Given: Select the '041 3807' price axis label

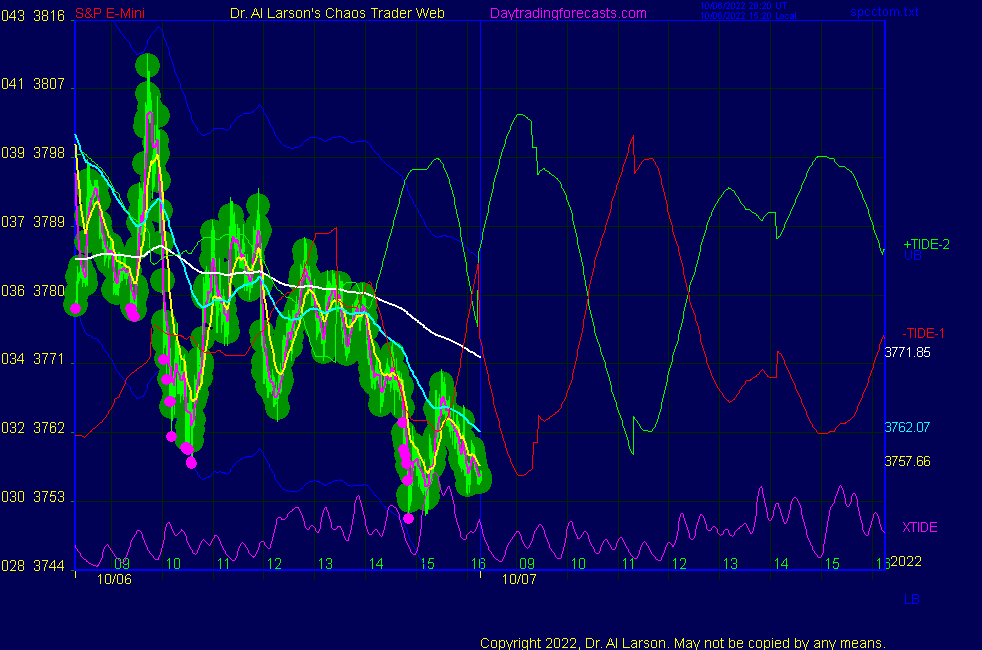Looking at the screenshot, I should pyautogui.click(x=33, y=84).
